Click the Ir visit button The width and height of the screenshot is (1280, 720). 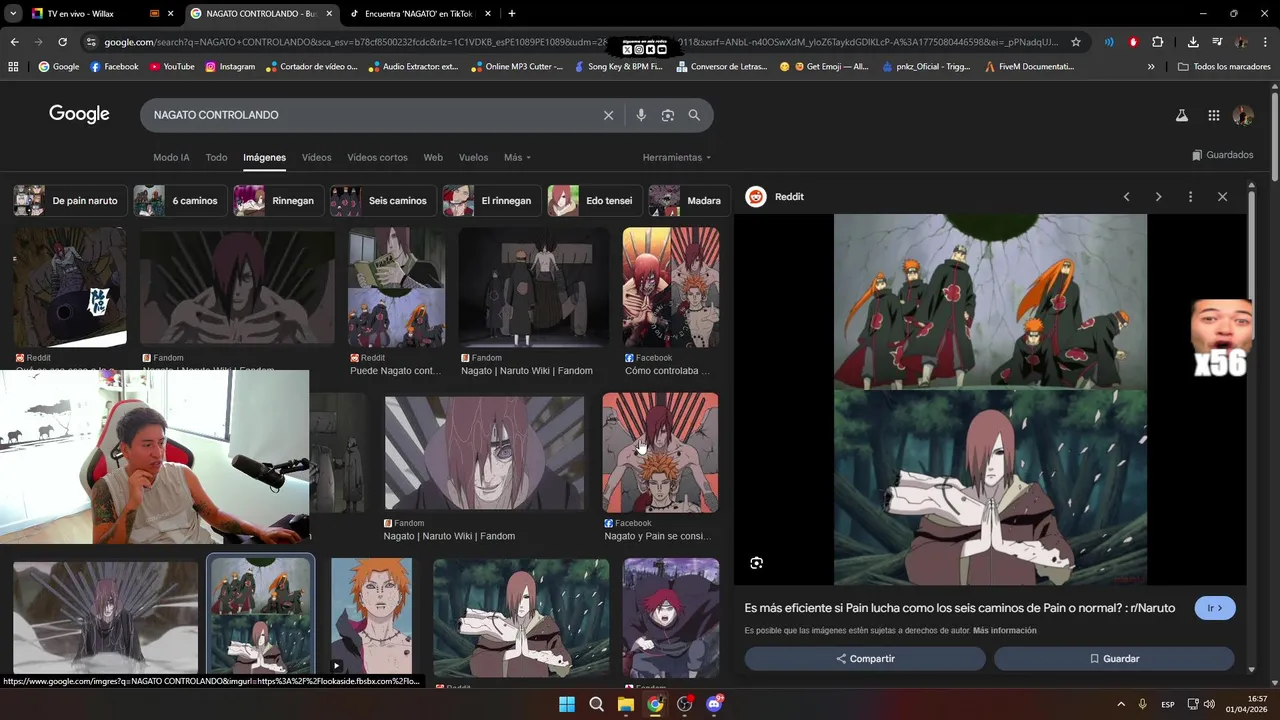point(1215,608)
